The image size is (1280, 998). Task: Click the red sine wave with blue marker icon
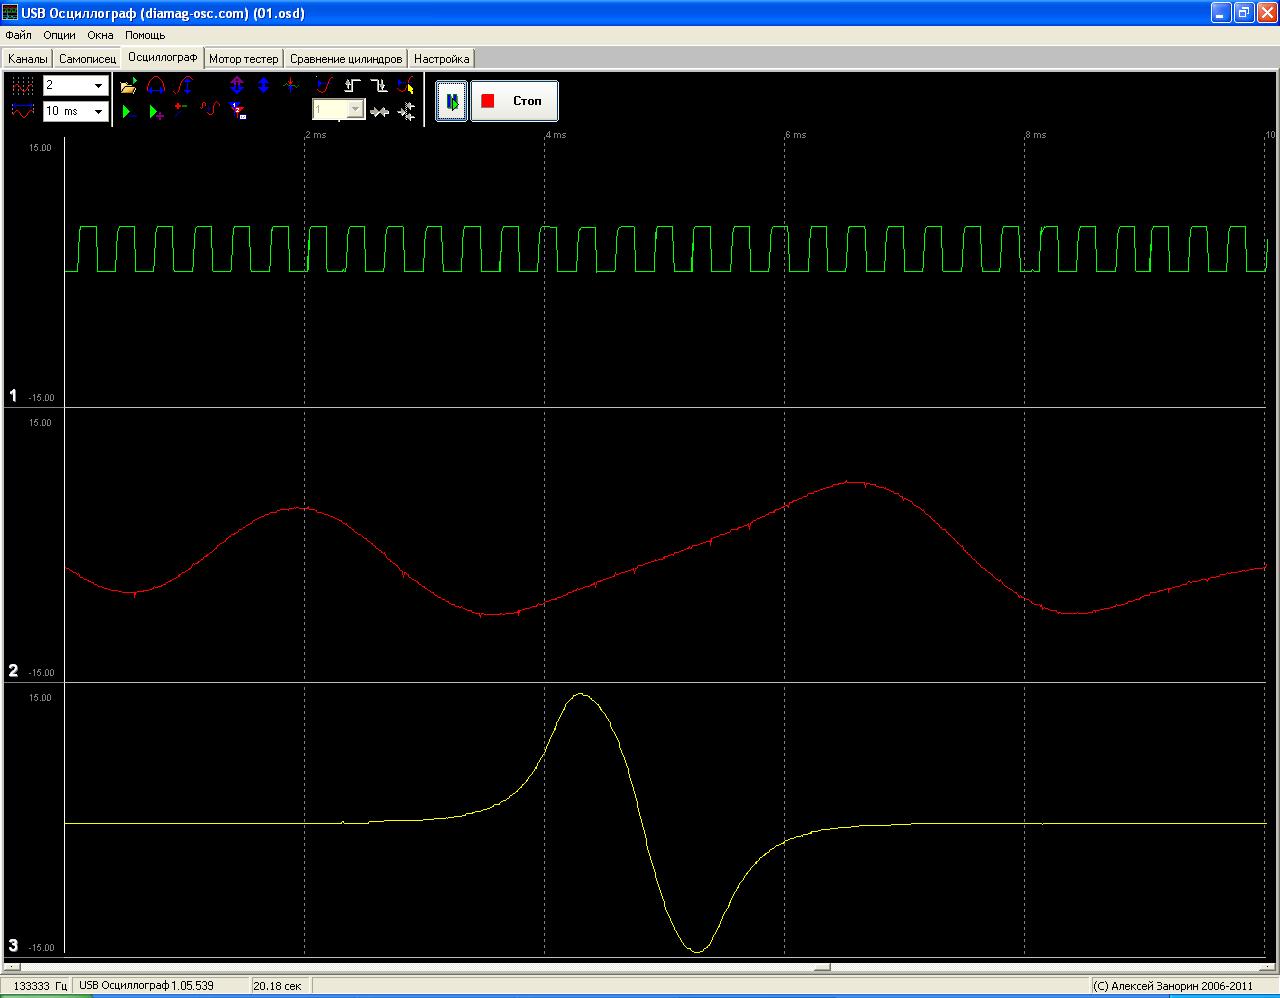209,111
